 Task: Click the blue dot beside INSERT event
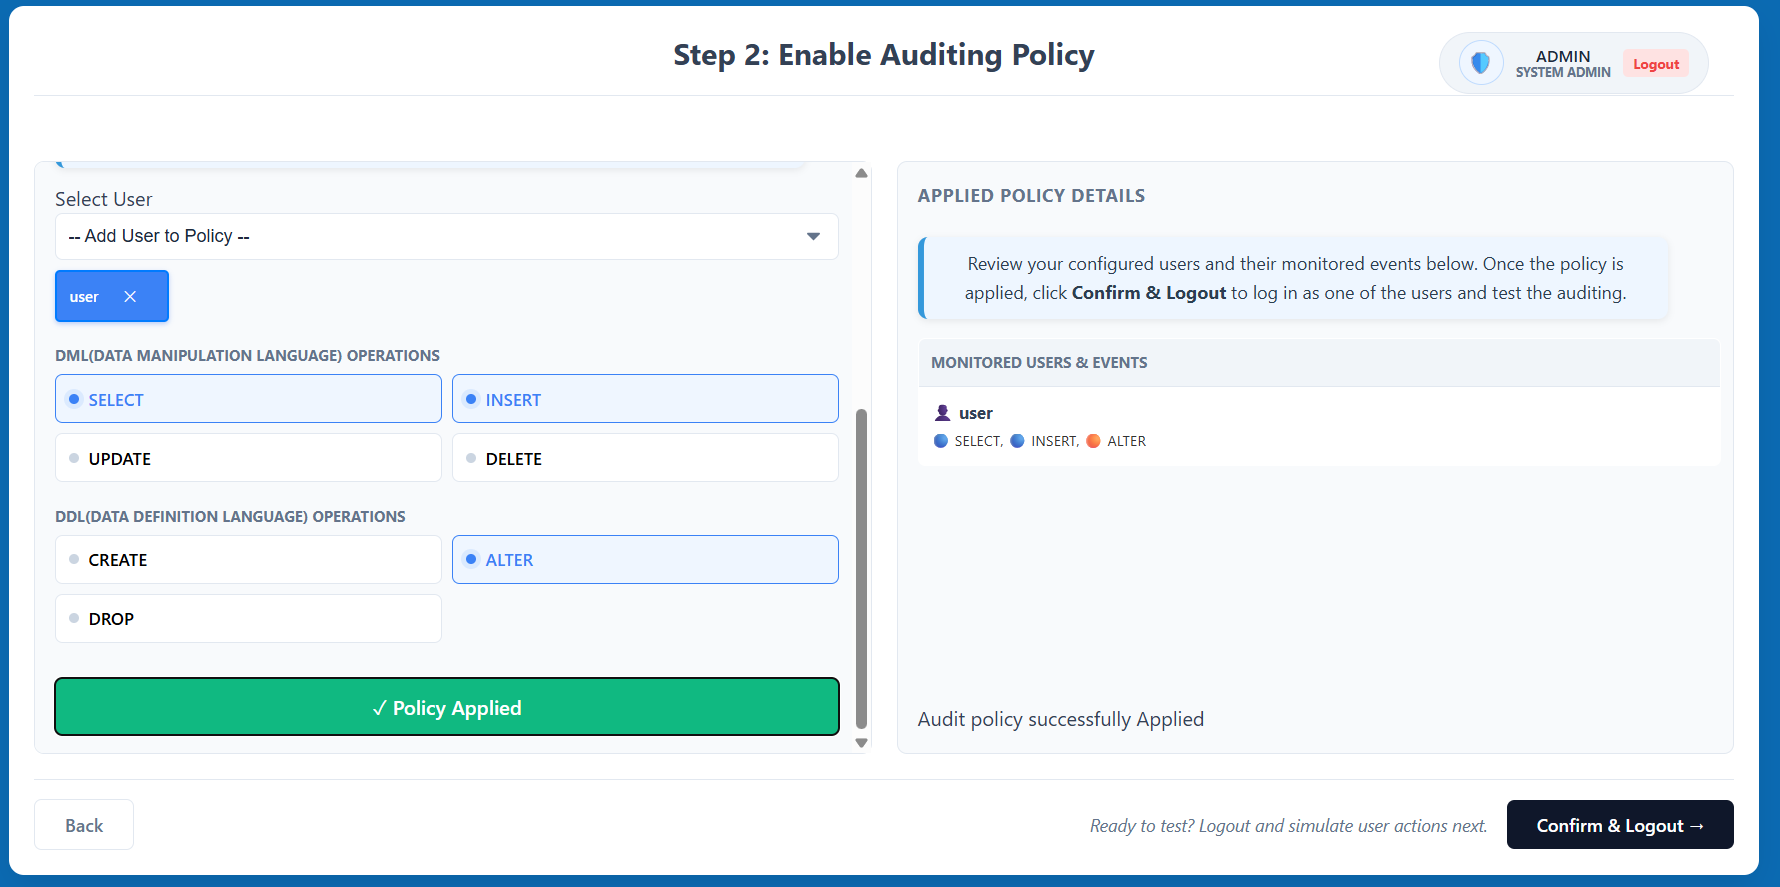(1017, 441)
